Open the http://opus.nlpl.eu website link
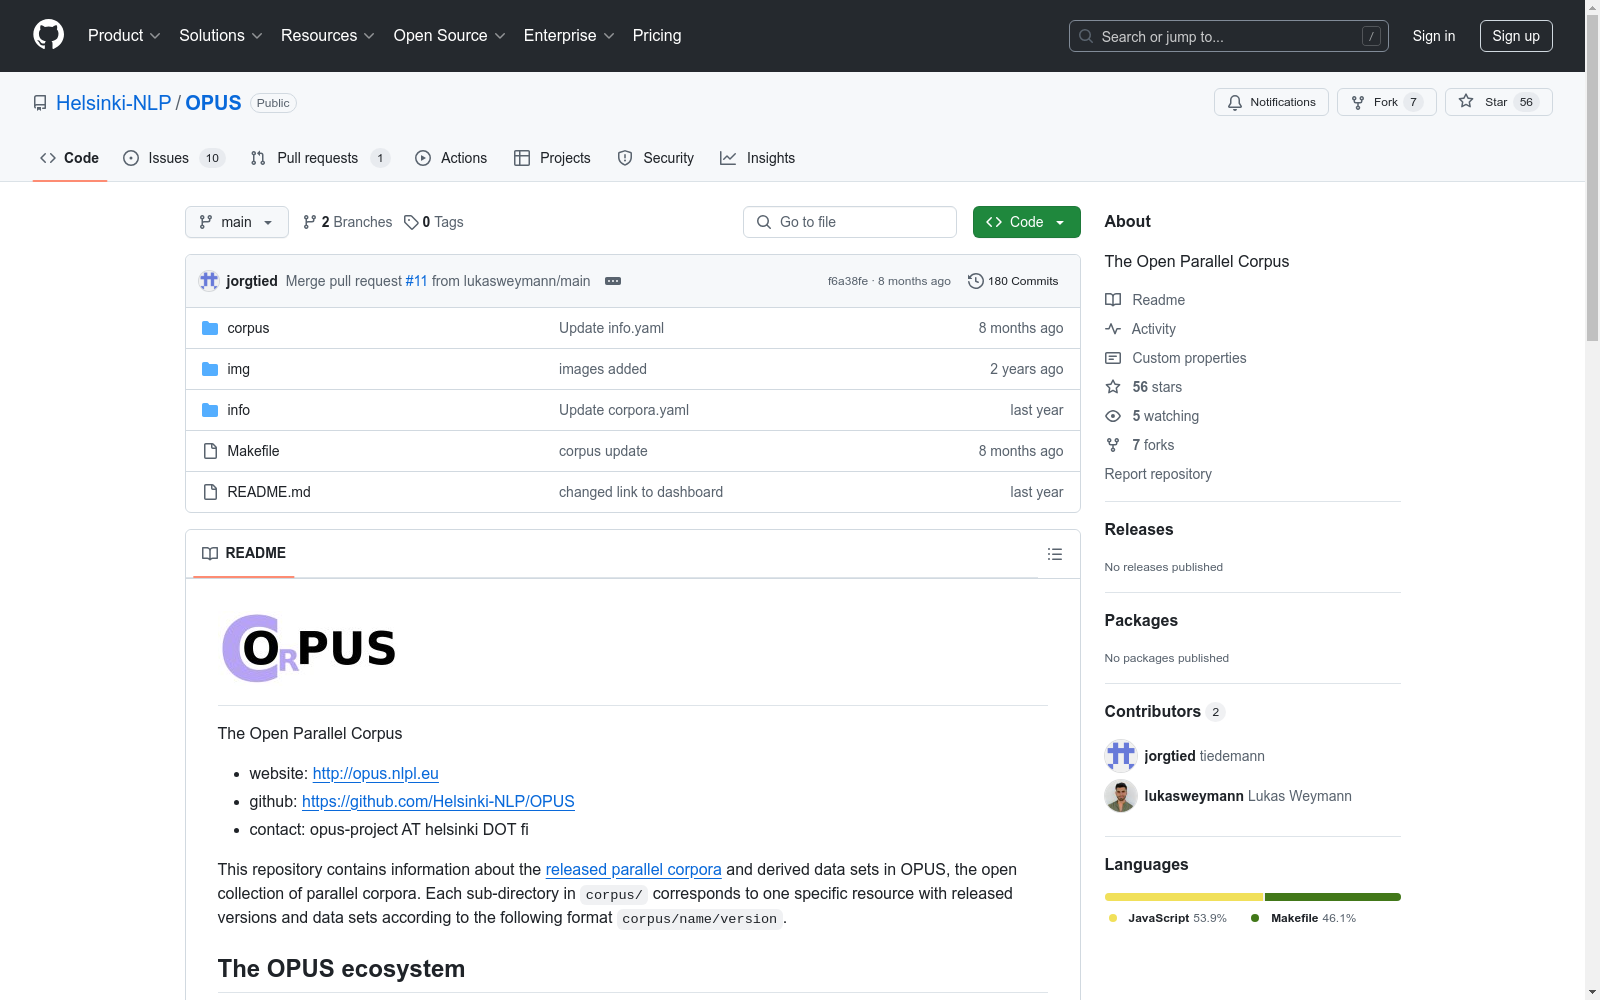 (x=375, y=774)
